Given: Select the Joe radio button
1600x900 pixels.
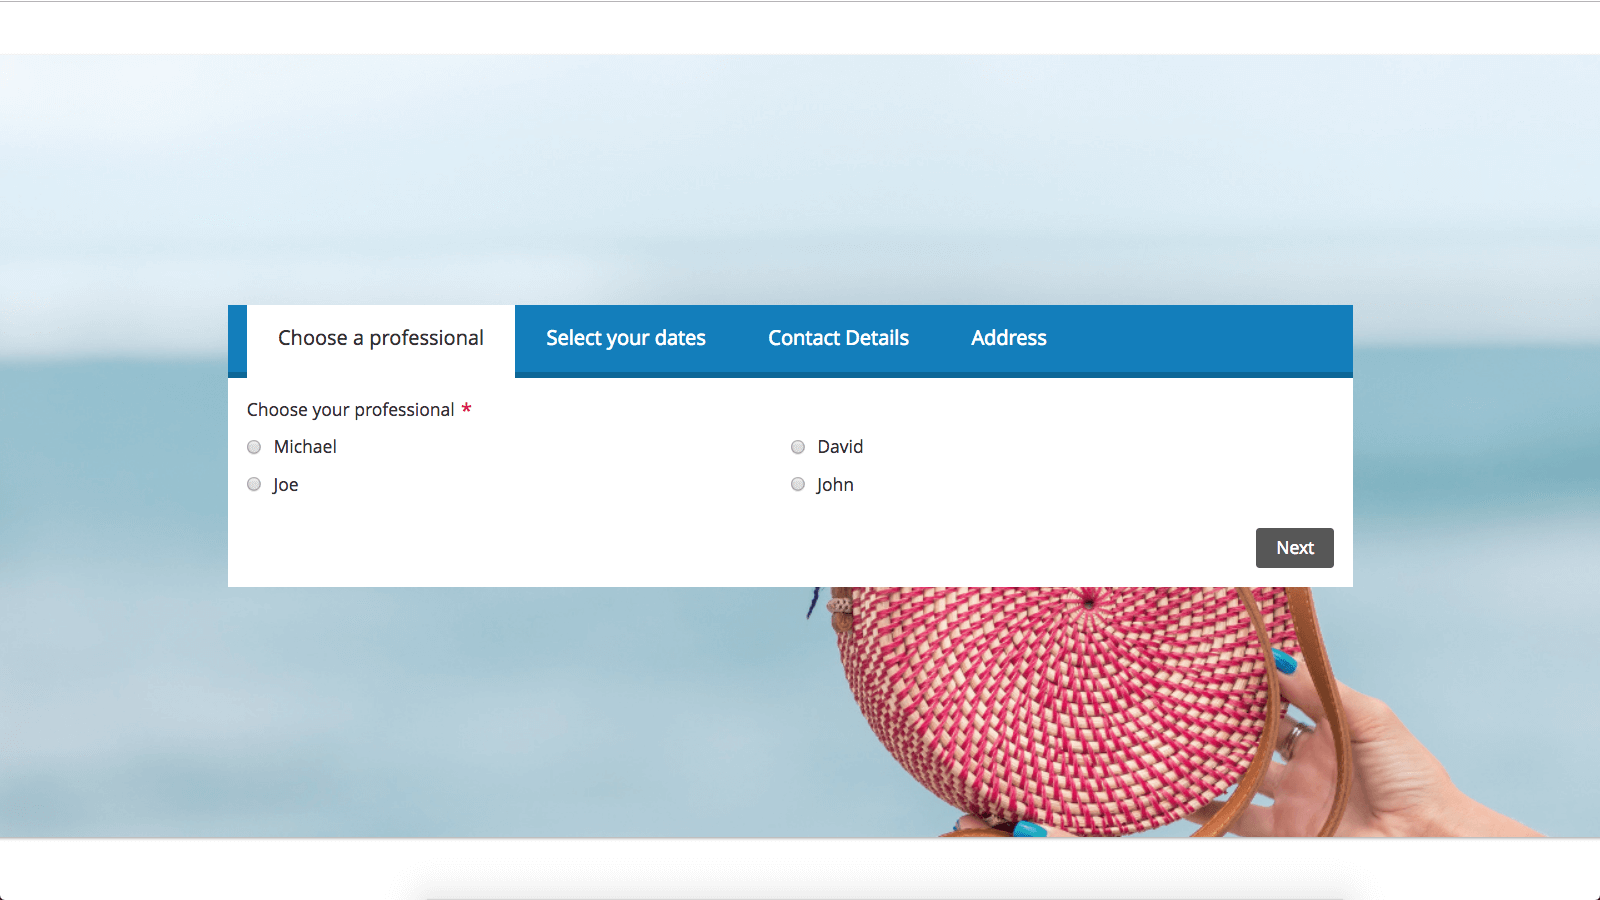Looking at the screenshot, I should (253, 484).
